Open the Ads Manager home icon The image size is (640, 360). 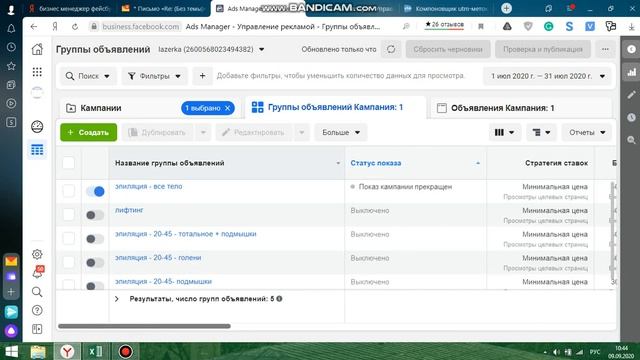coord(37,49)
